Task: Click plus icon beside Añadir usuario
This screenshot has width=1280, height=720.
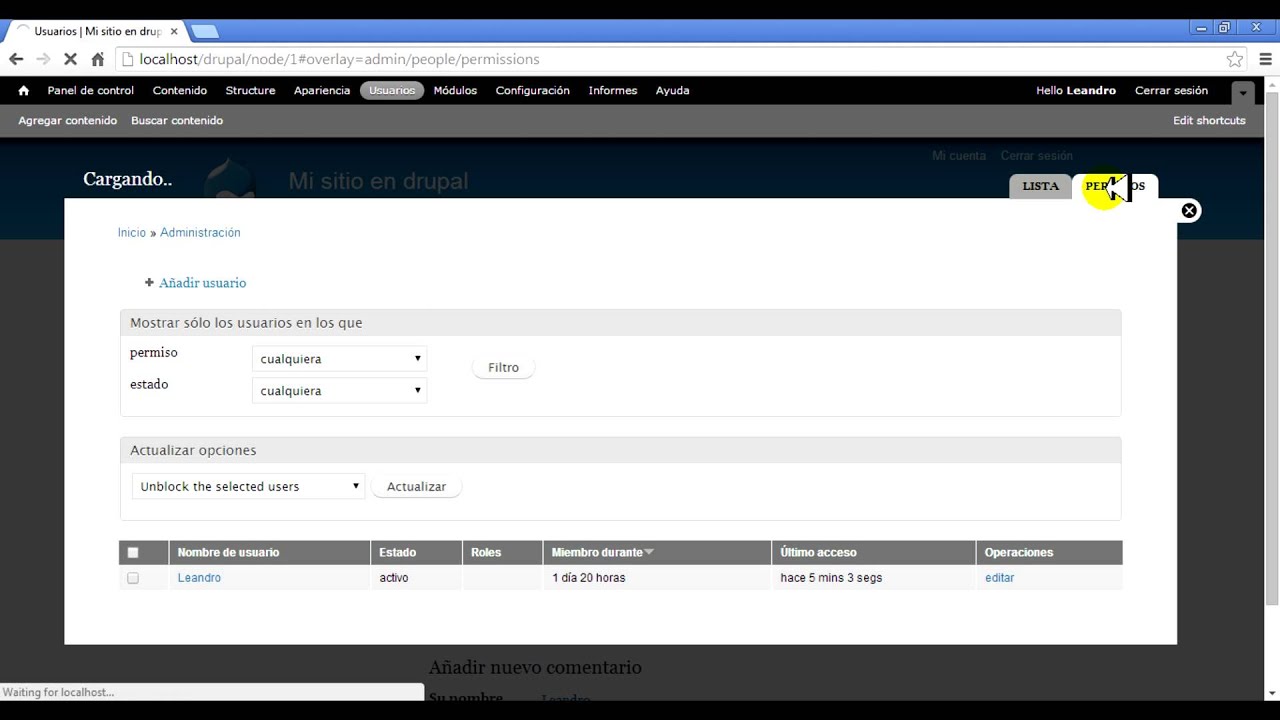Action: pos(149,283)
